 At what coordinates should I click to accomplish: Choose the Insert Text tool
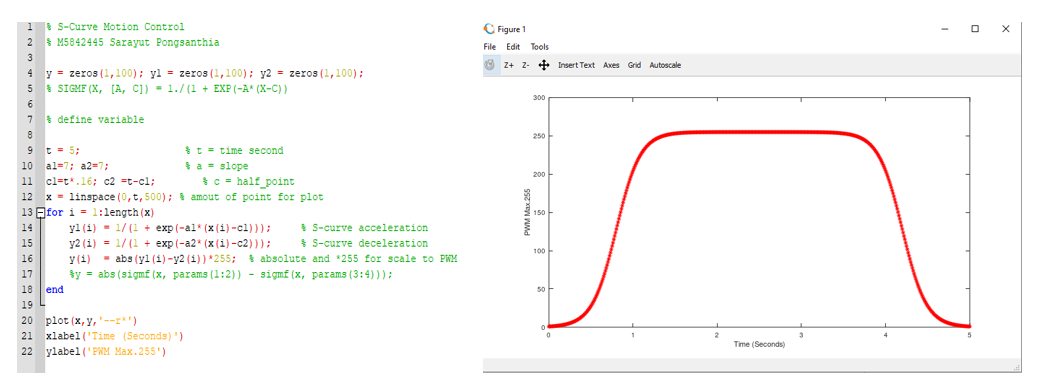576,65
